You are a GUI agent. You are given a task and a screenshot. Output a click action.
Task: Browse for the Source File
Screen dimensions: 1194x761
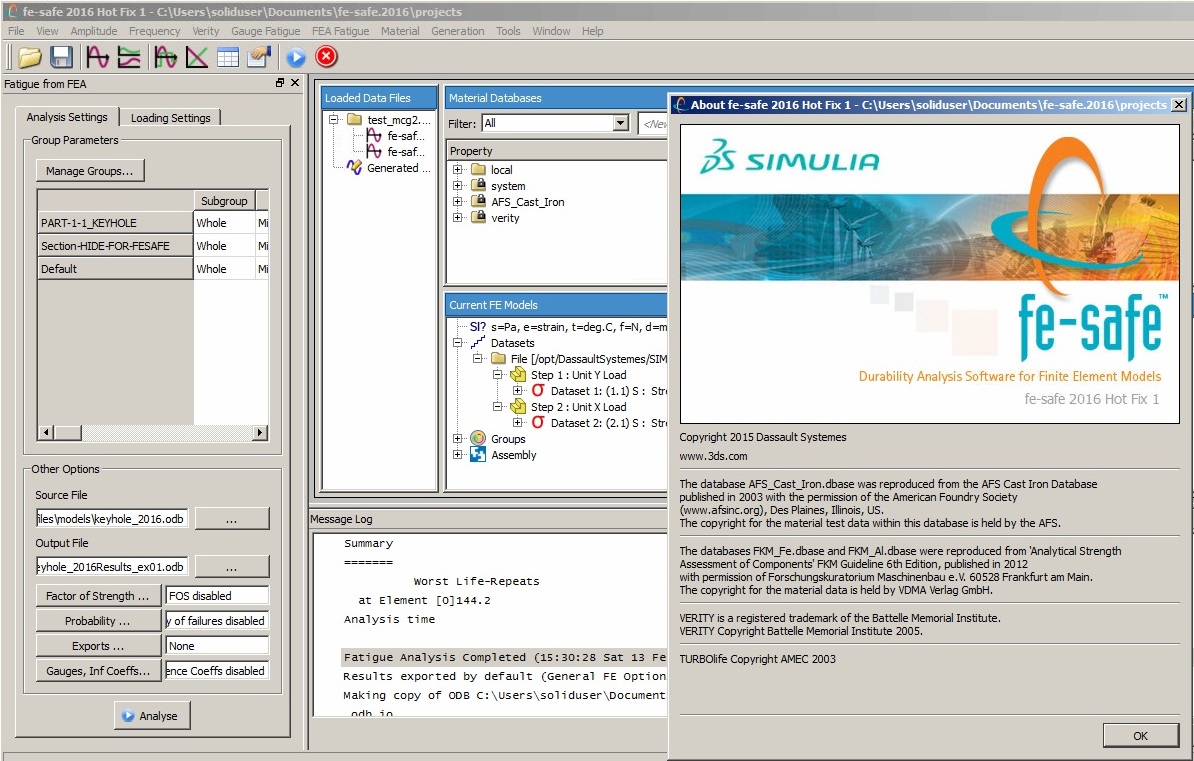coord(231,519)
